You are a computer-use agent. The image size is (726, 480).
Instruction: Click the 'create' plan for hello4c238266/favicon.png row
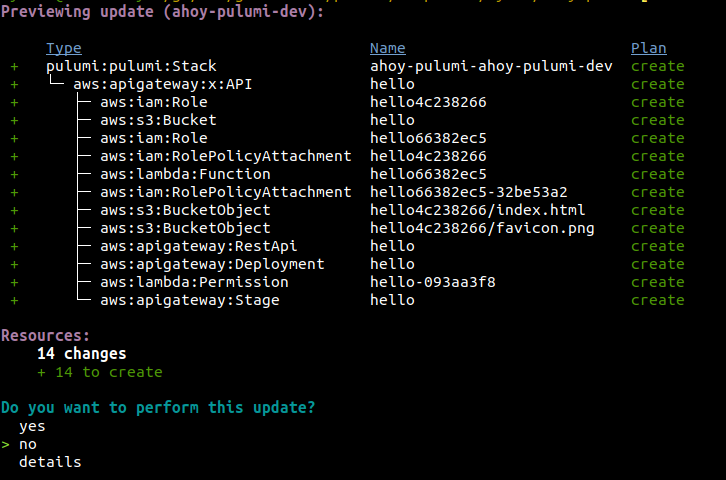tap(657, 228)
